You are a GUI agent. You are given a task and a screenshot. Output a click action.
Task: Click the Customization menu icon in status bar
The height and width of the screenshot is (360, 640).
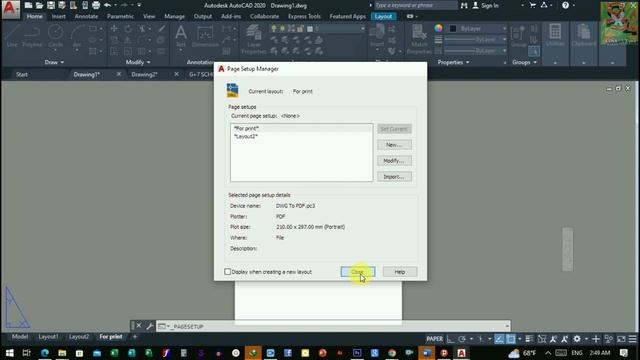coord(632,339)
